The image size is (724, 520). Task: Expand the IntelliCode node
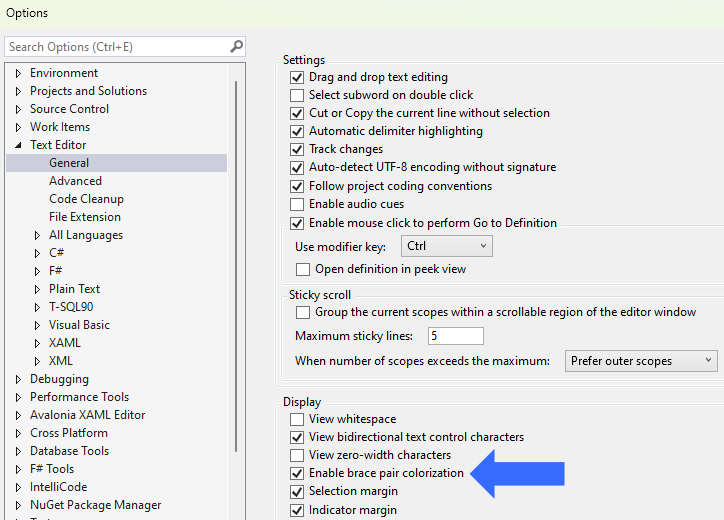[x=18, y=488]
